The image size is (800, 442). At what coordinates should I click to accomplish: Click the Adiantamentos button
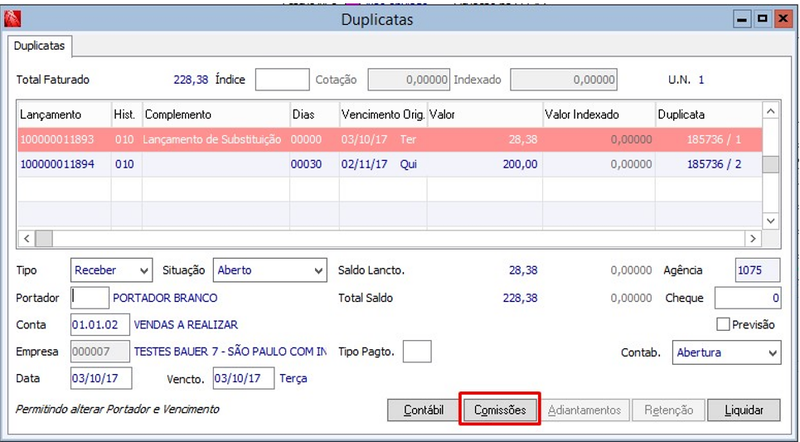[x=585, y=410]
